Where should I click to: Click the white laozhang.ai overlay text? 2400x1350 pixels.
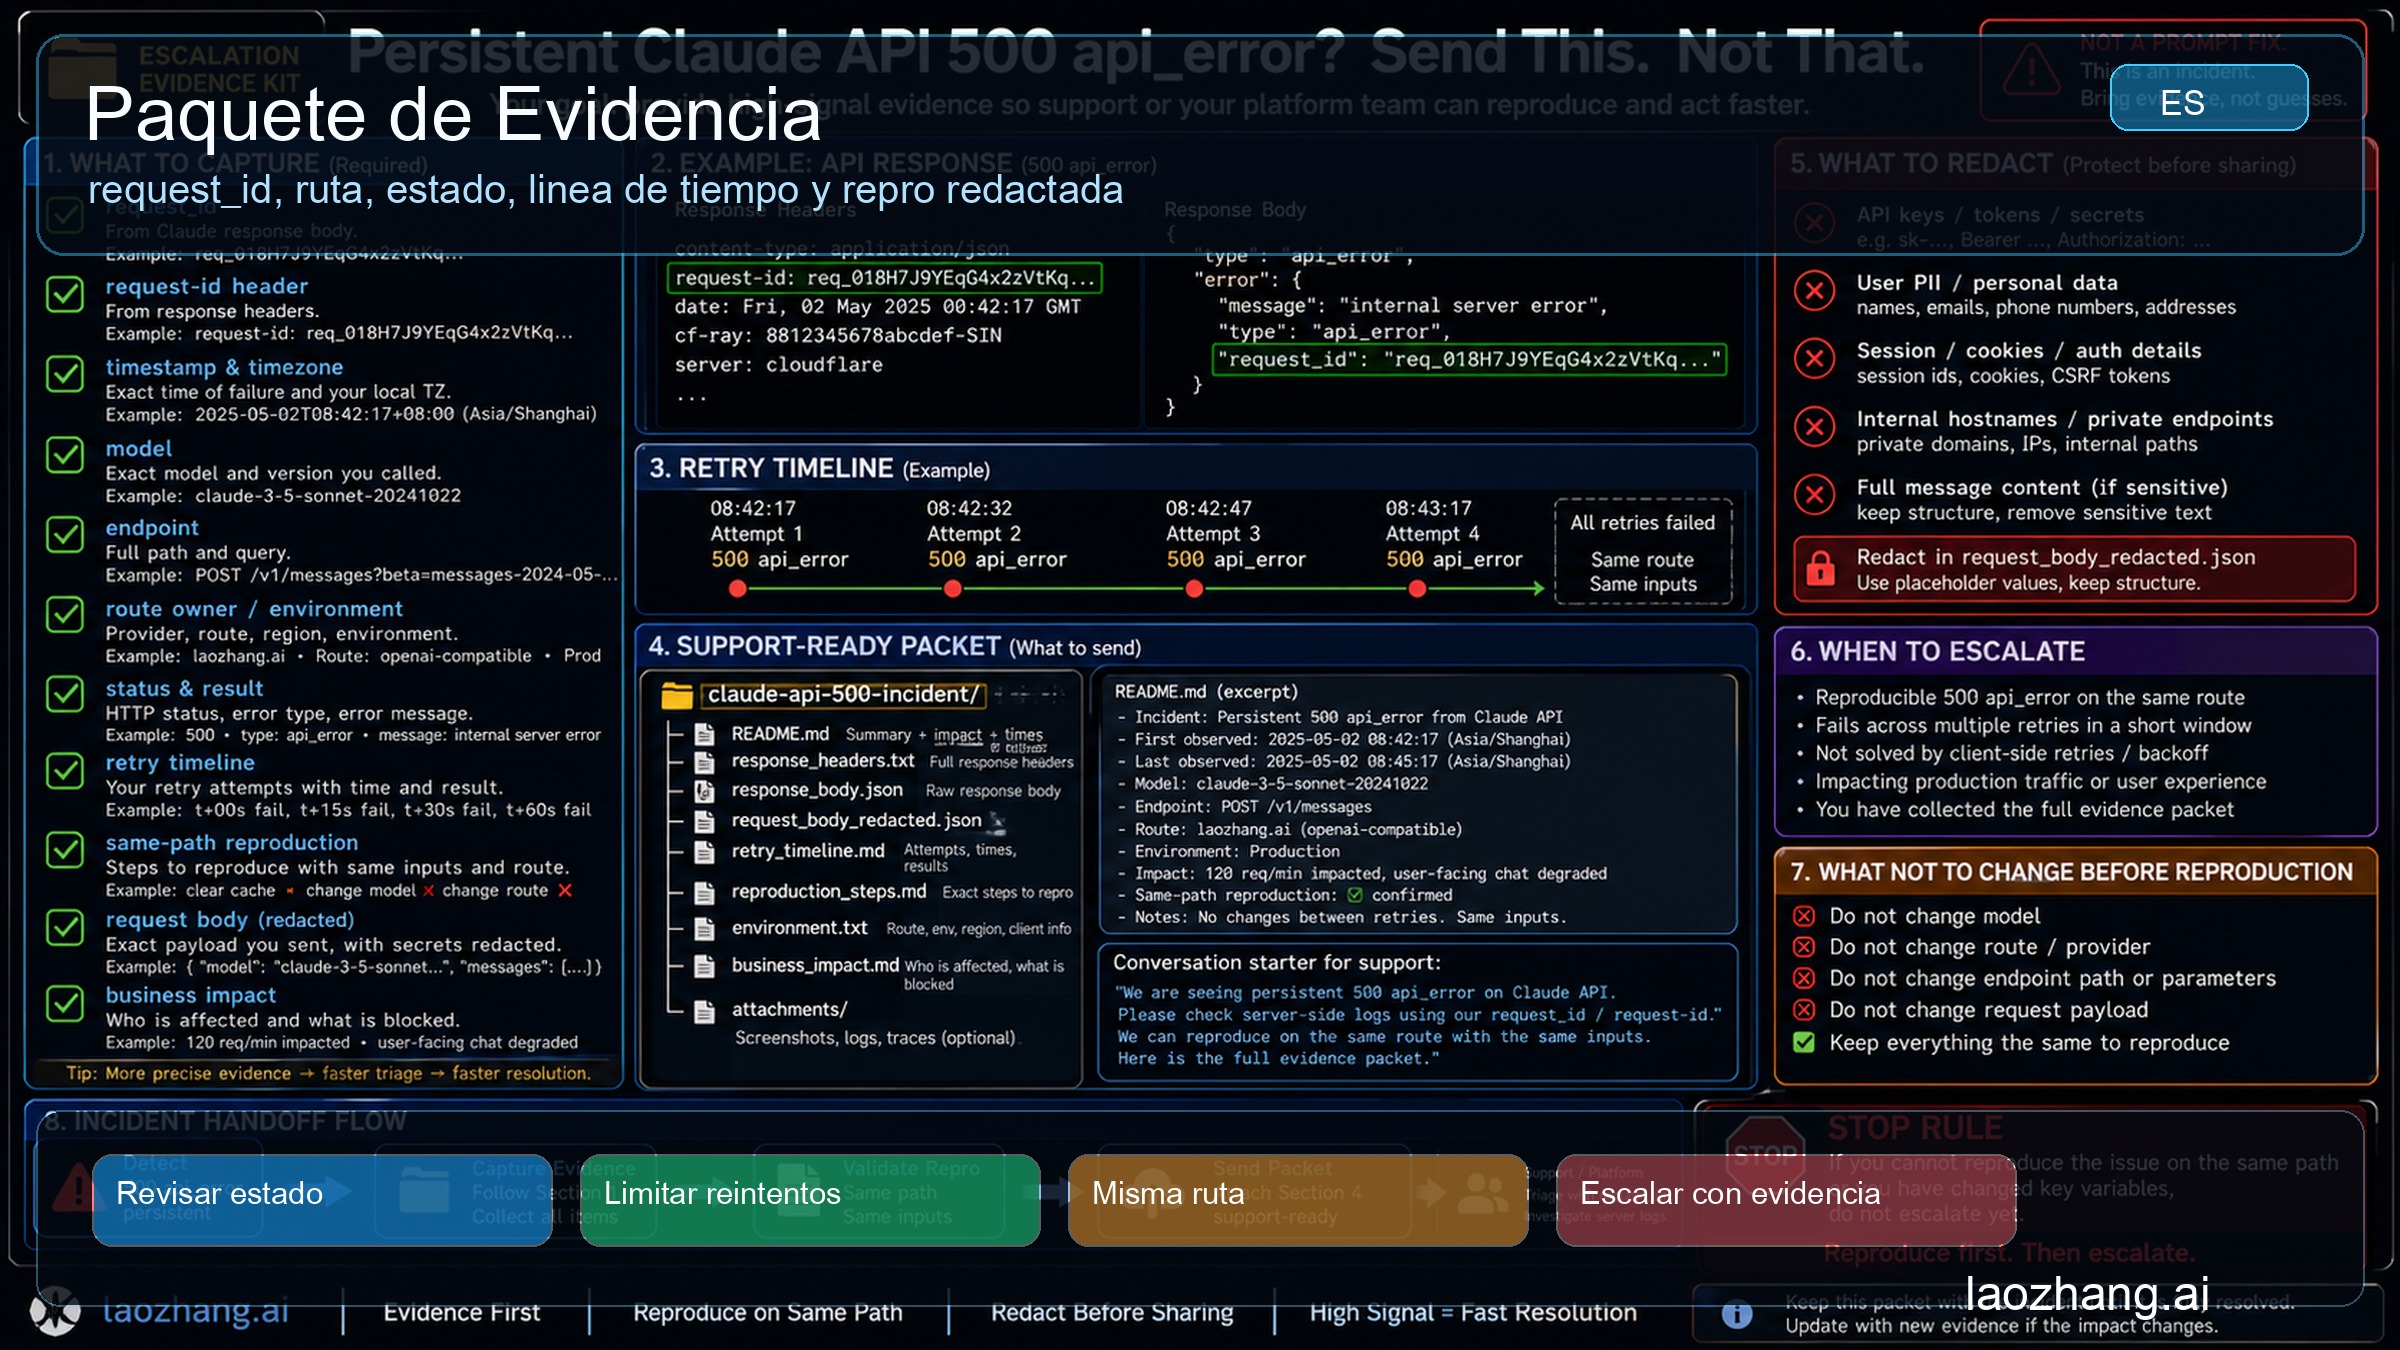pyautogui.click(x=2087, y=1294)
